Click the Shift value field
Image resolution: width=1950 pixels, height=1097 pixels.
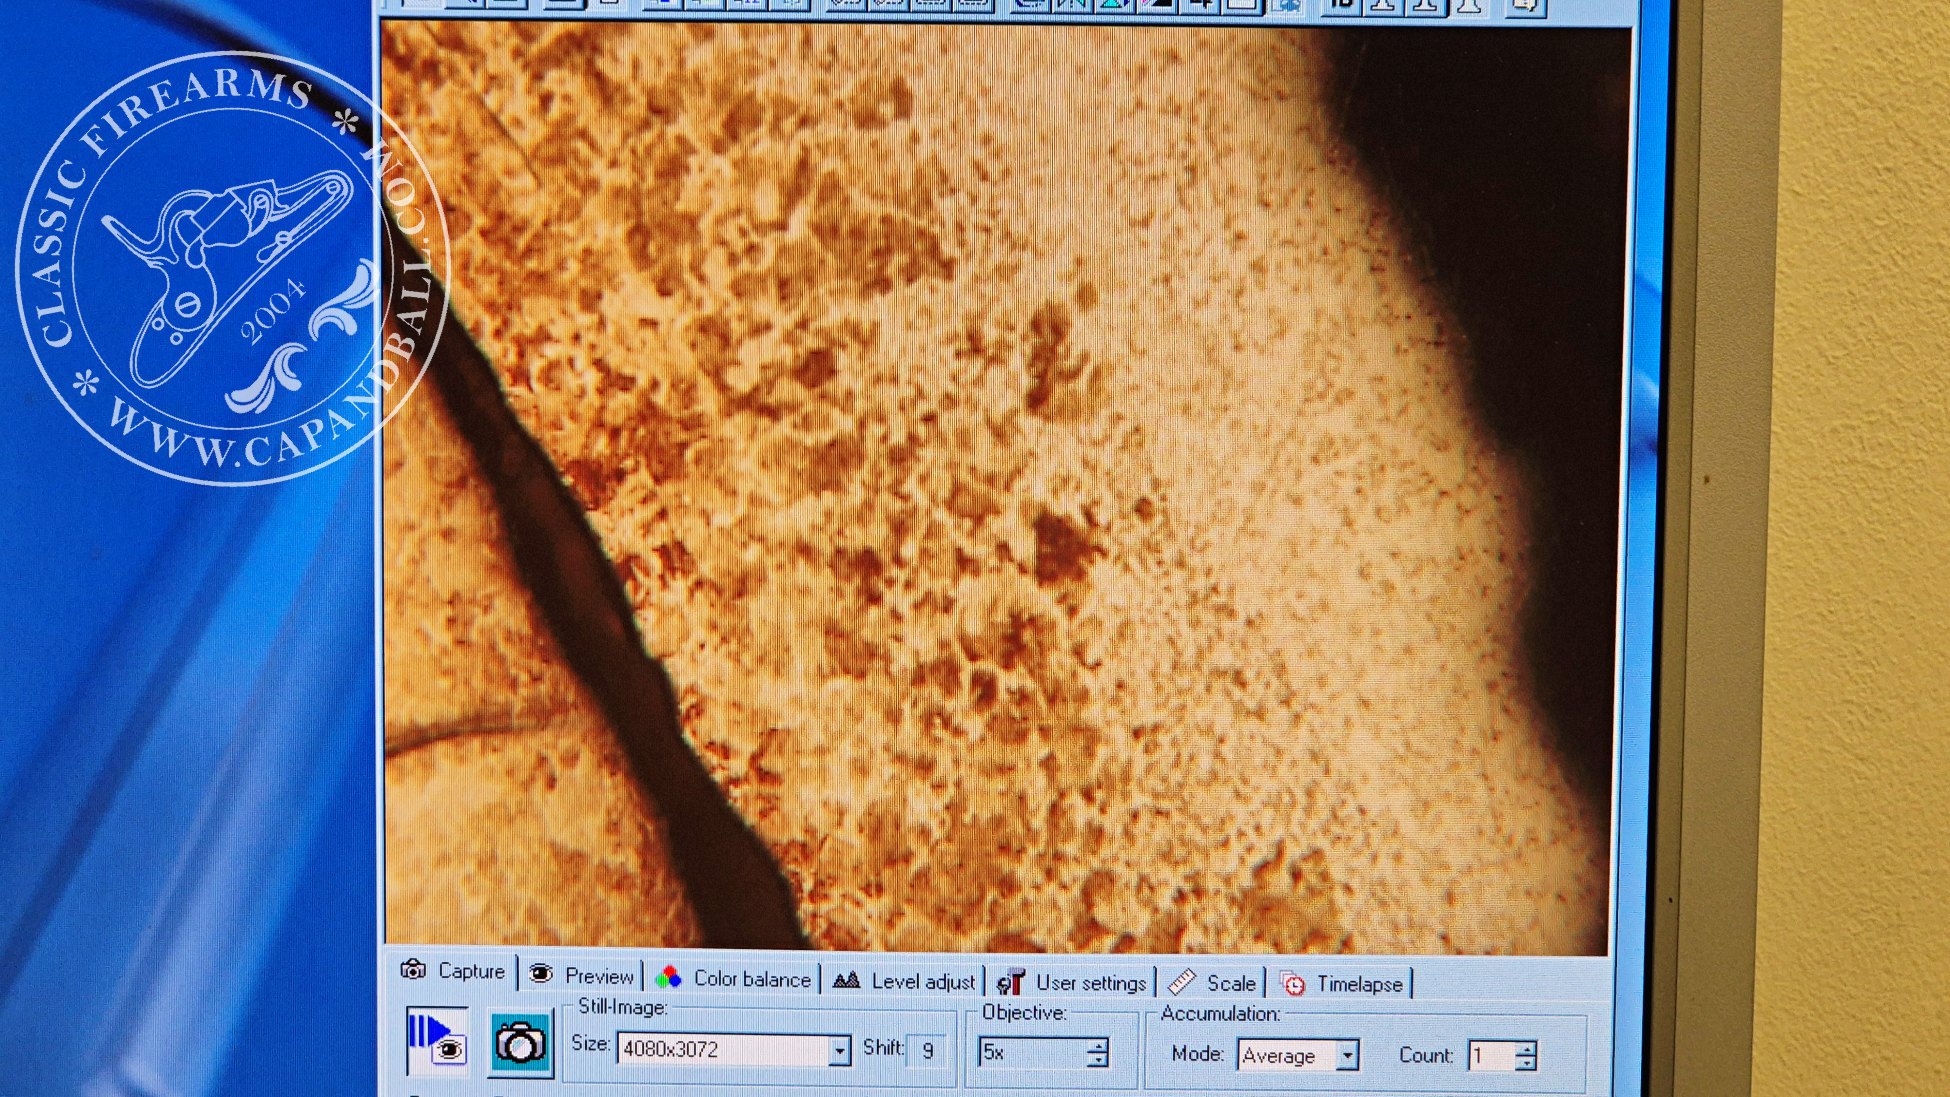(927, 1050)
